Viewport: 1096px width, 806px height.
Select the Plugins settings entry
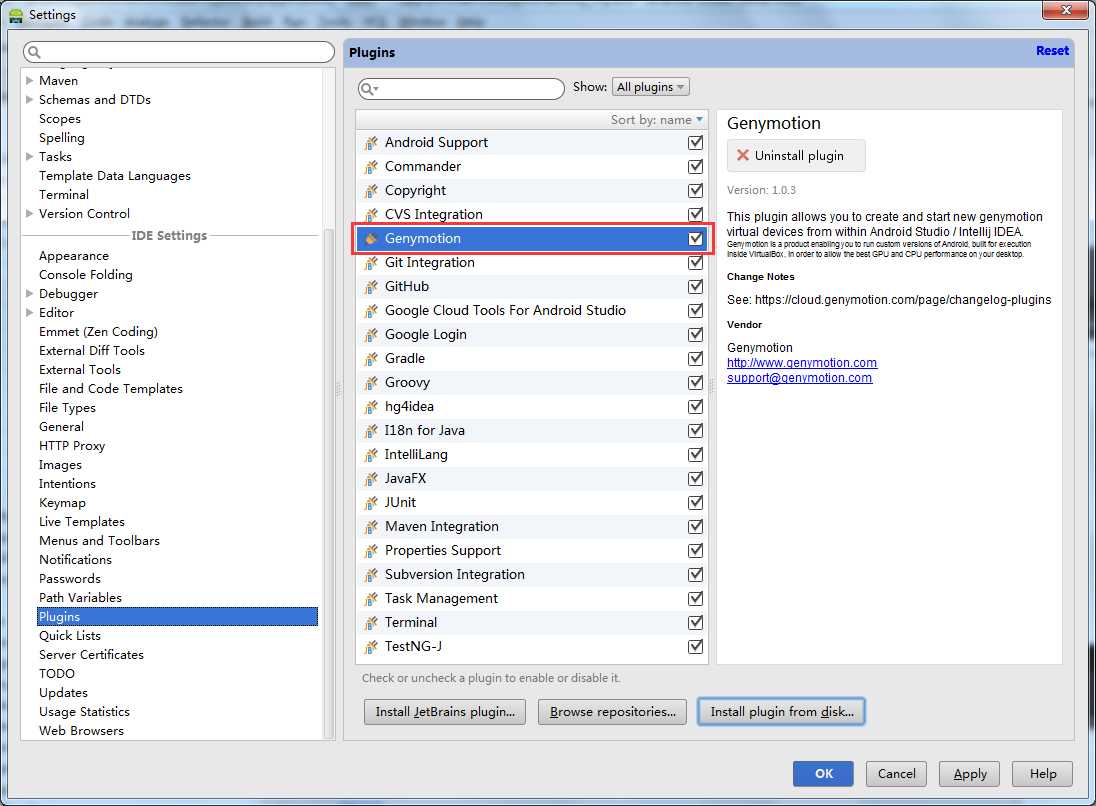[177, 617]
